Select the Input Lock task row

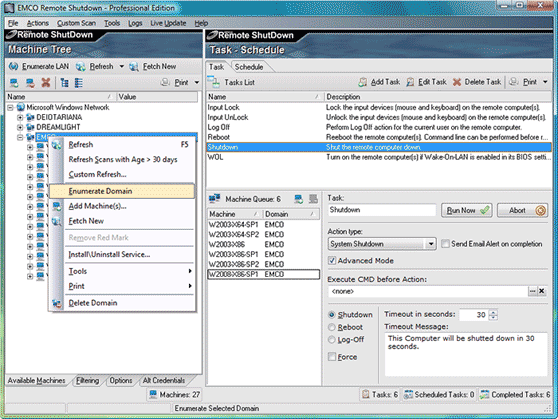pos(379,107)
